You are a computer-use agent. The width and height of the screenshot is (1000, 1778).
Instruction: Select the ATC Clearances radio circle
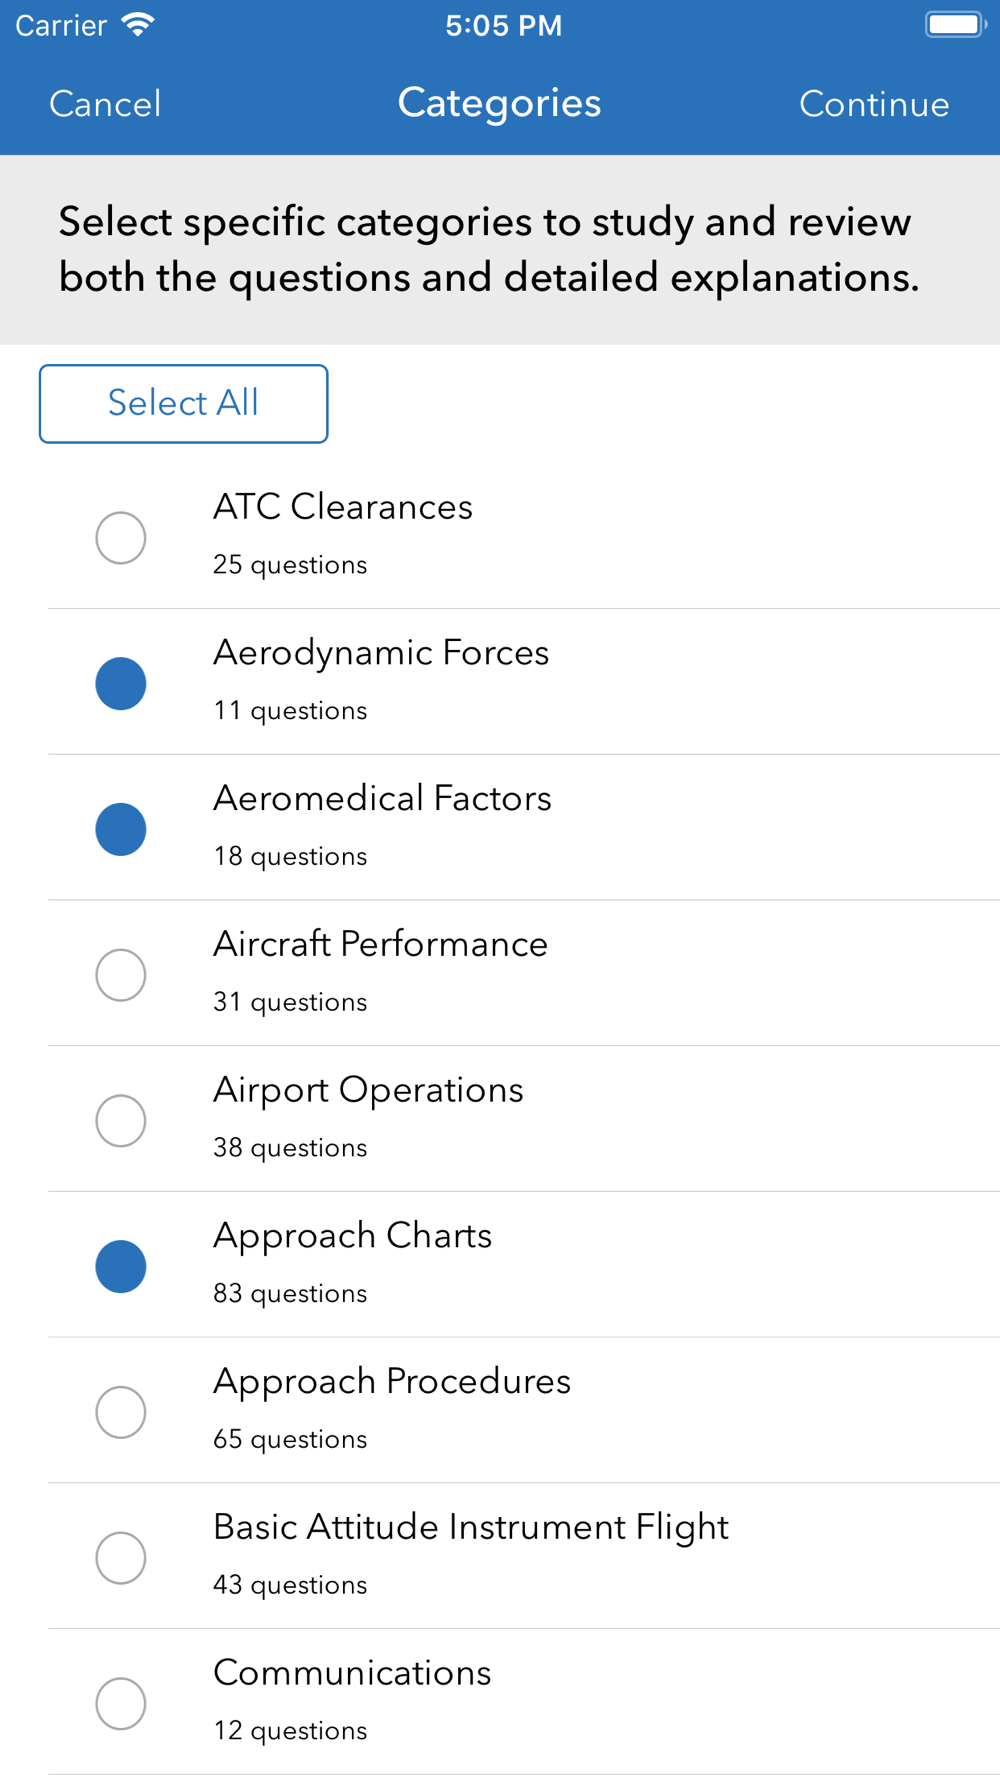tap(121, 538)
